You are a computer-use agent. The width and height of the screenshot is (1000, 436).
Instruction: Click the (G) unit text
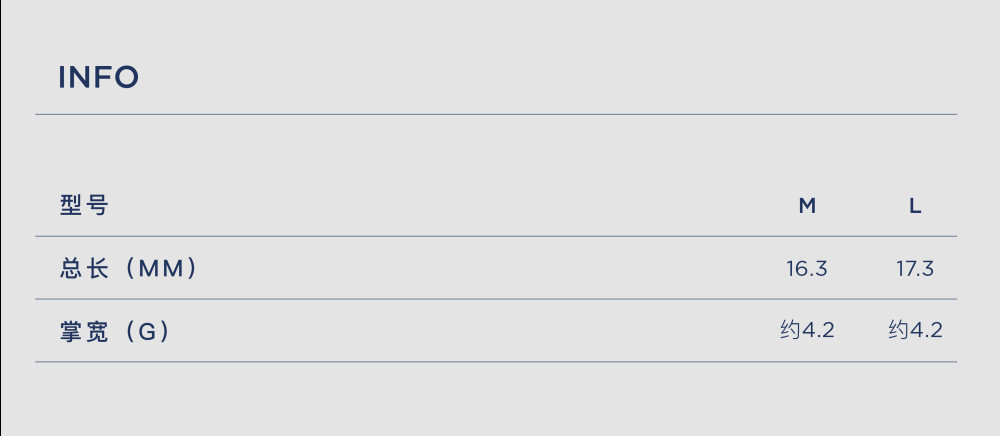point(147,331)
